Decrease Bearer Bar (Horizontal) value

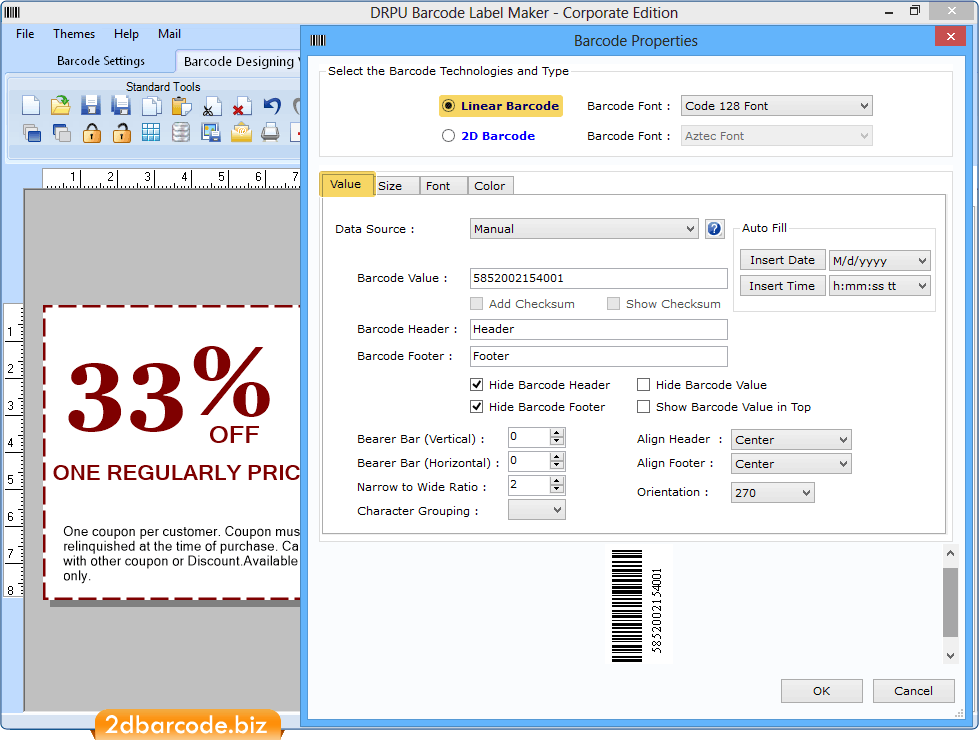[x=557, y=466]
